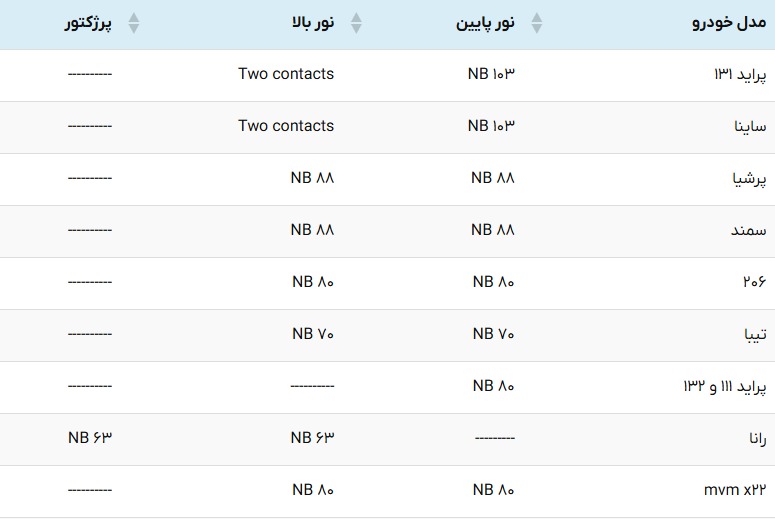The image size is (775, 519).
Task: Click پرشیا high beam NB ۸۸ cell
Action: coord(312,177)
